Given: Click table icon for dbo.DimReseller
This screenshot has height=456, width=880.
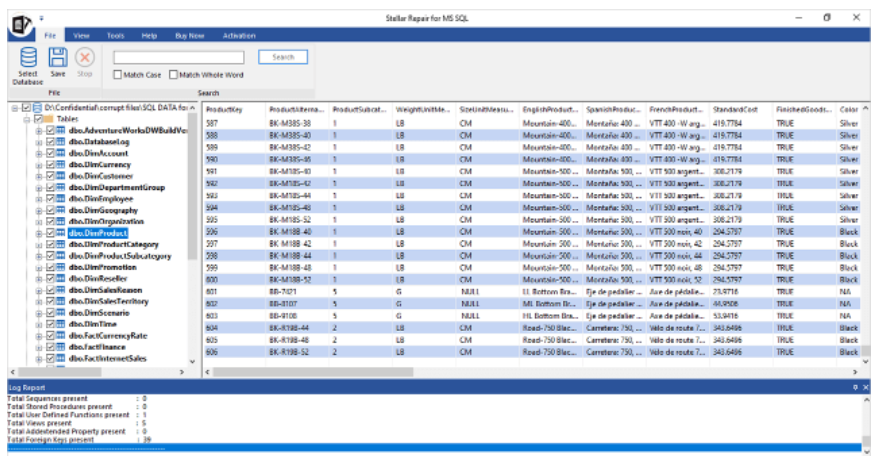Looking at the screenshot, I should tap(60, 279).
